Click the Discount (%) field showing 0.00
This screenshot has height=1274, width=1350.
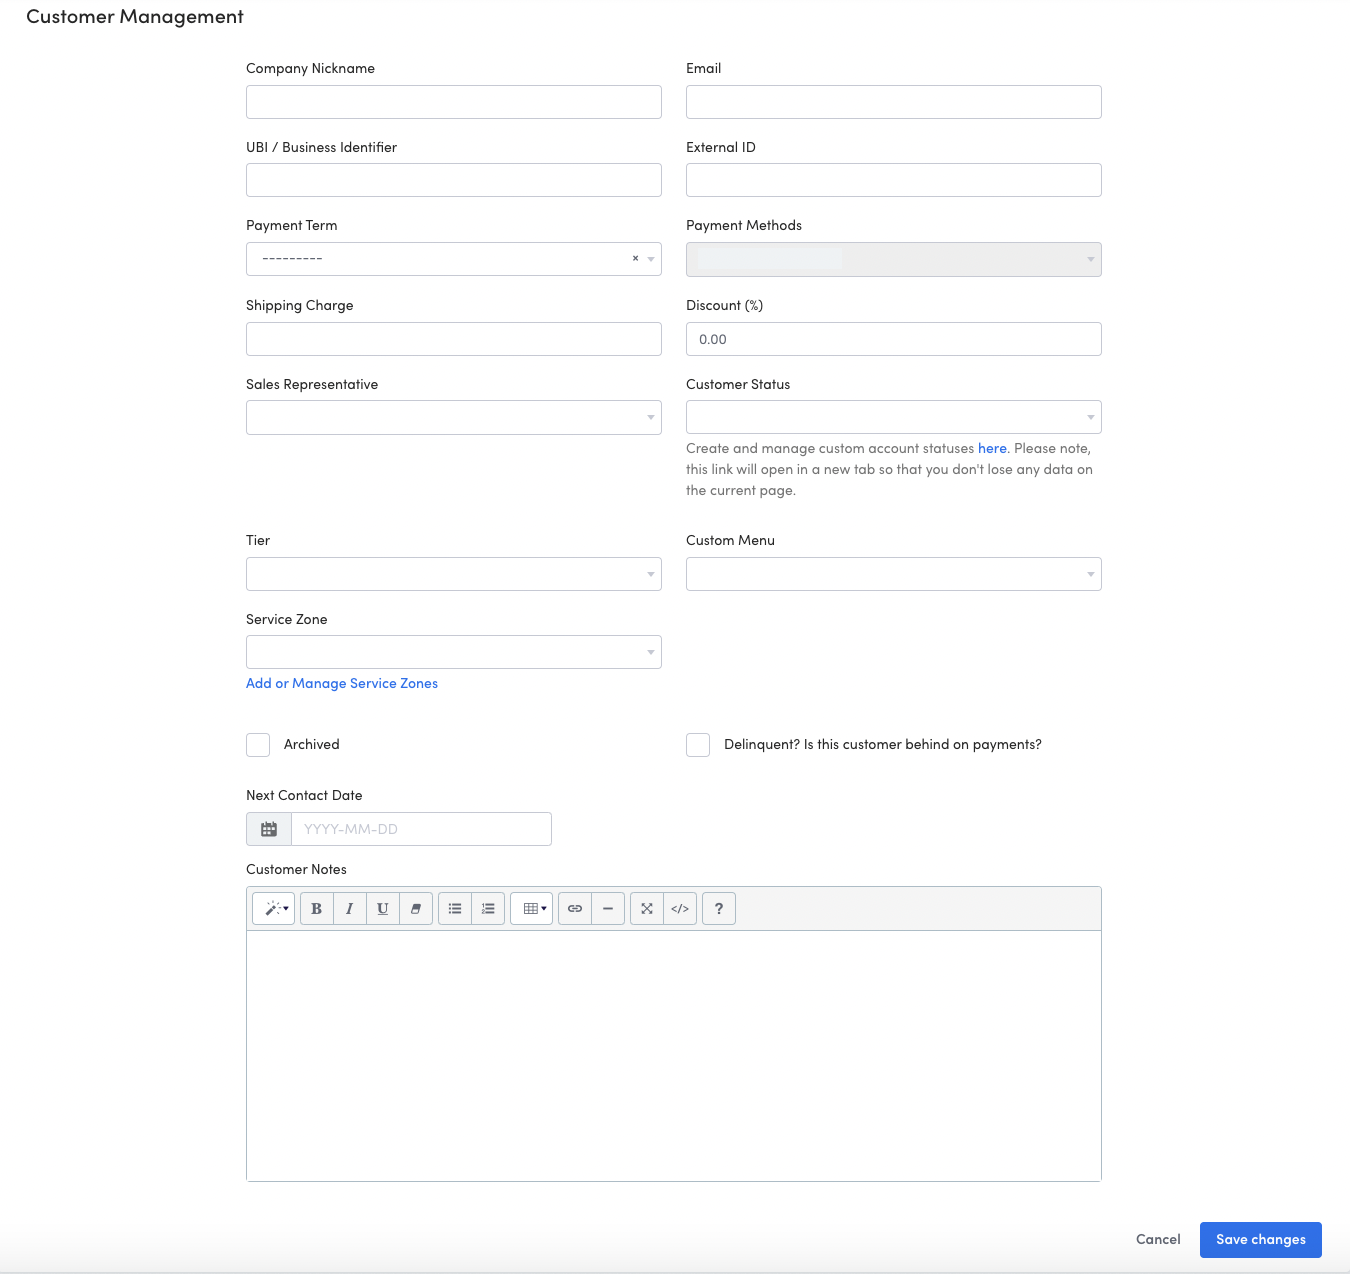(894, 339)
